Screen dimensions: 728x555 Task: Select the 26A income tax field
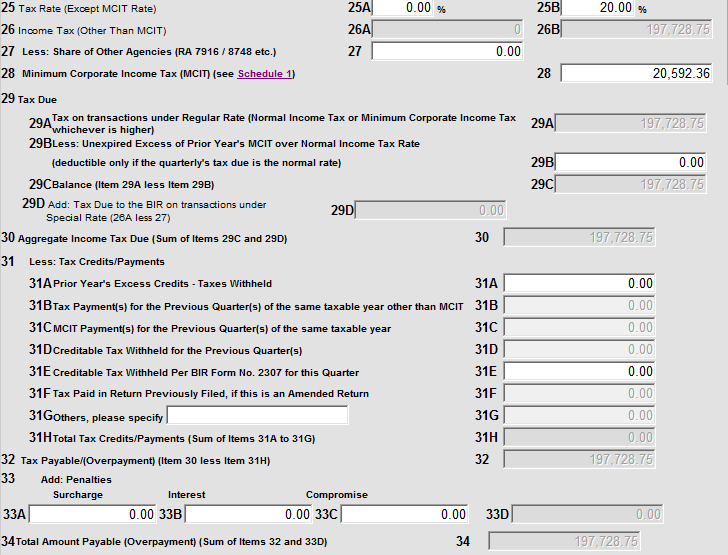pos(447,29)
